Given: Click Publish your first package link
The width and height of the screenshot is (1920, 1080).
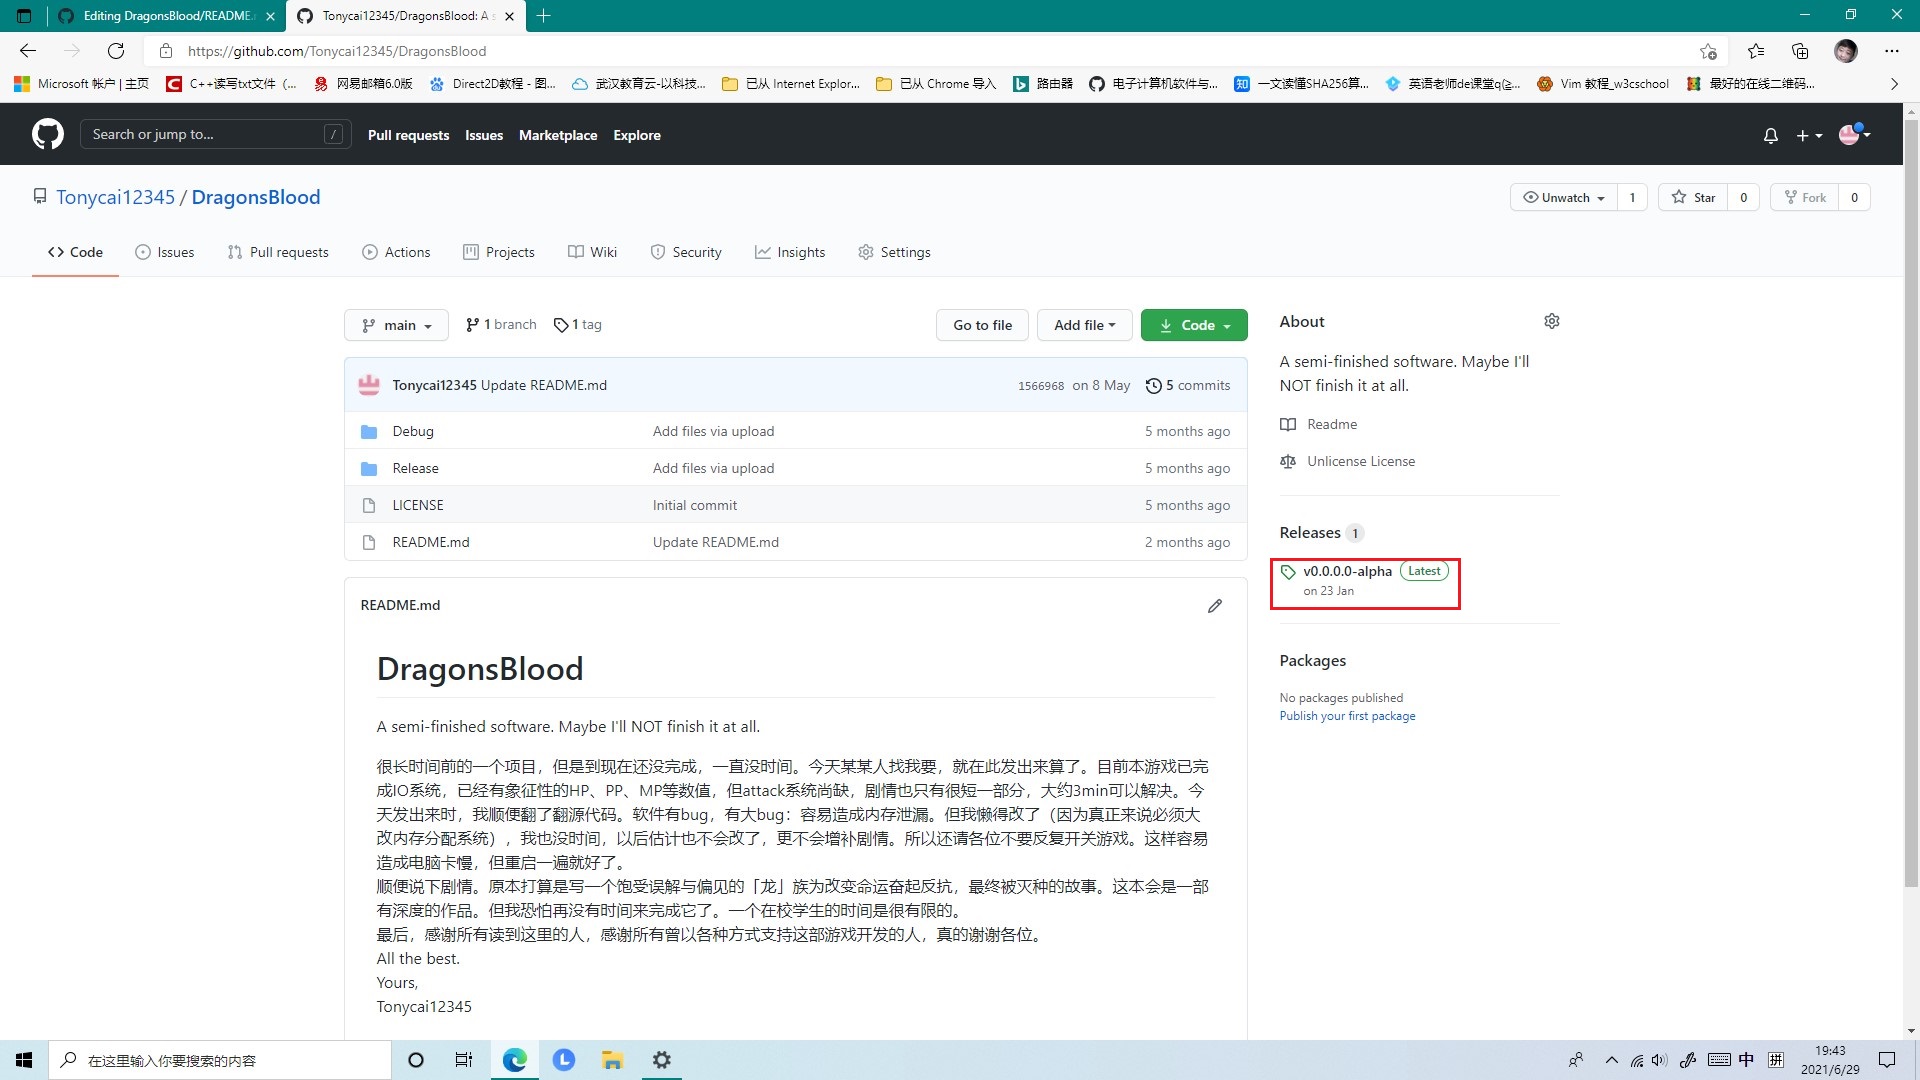Looking at the screenshot, I should [x=1347, y=716].
